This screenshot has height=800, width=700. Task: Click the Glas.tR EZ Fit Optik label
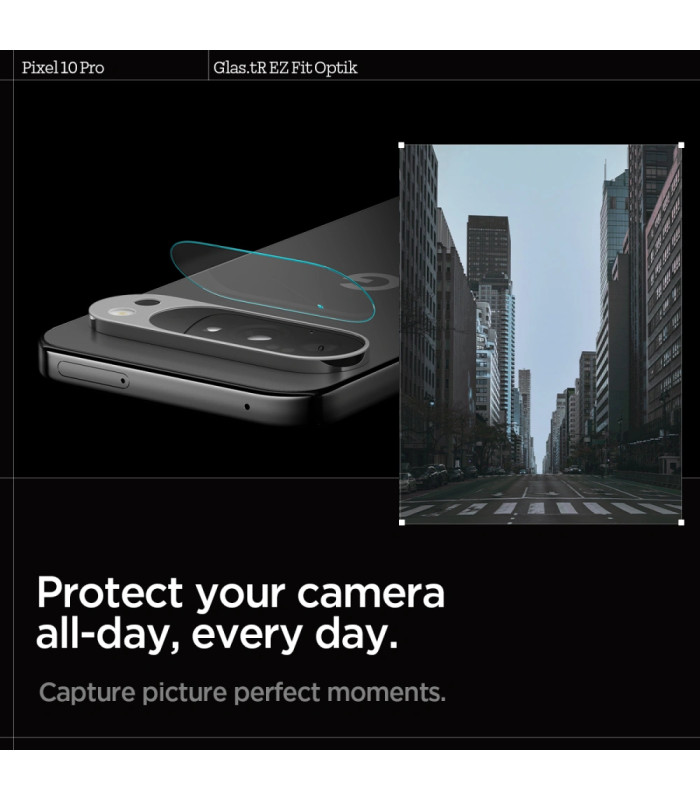(285, 68)
